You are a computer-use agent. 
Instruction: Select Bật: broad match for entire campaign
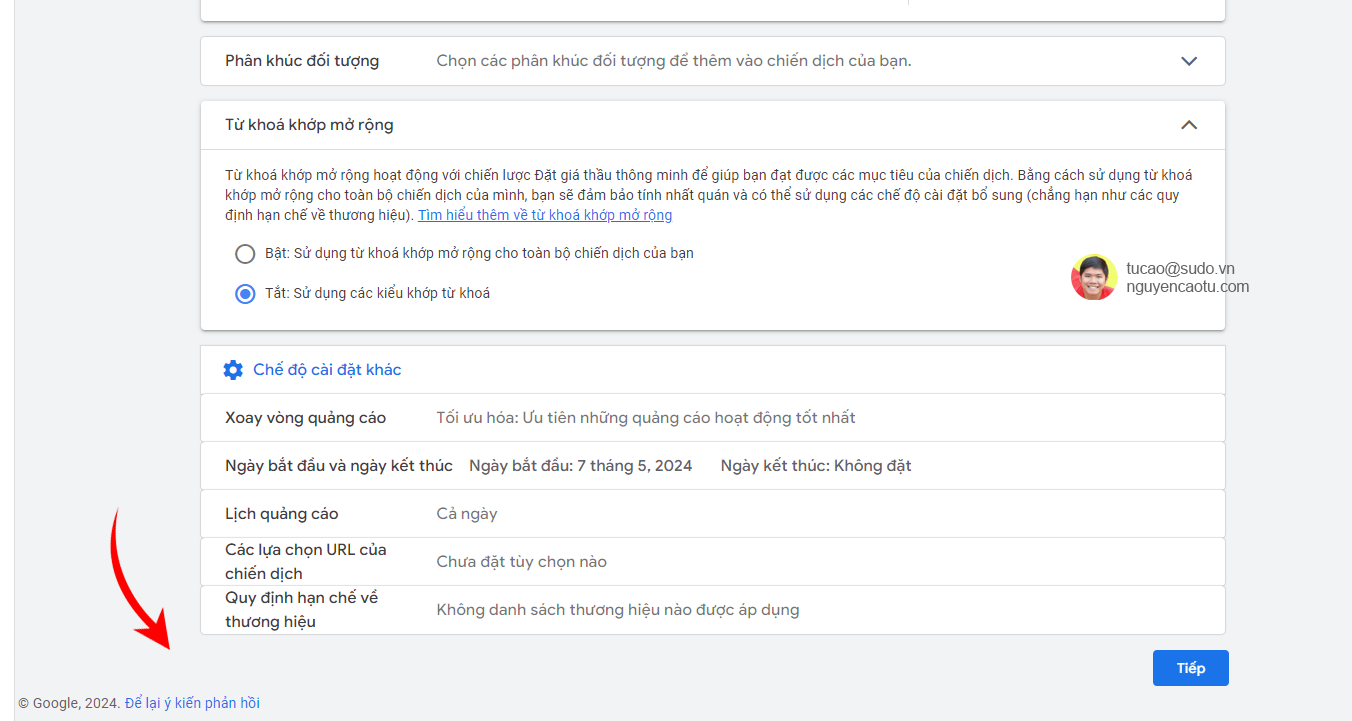[x=245, y=254]
